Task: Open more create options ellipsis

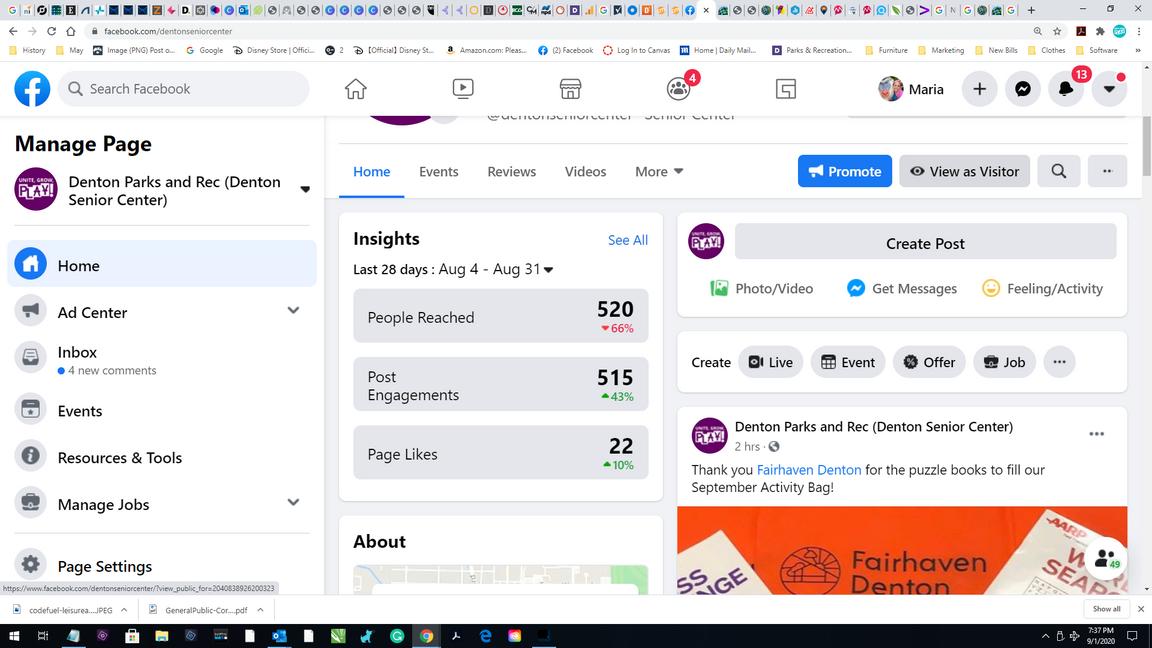Action: [1059, 362]
